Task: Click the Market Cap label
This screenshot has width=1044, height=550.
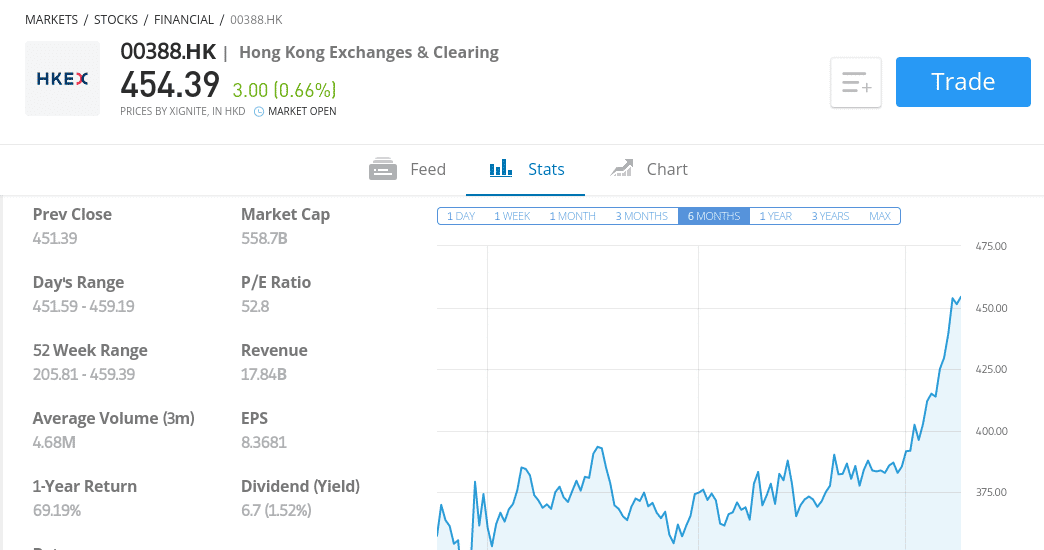Action: tap(286, 214)
